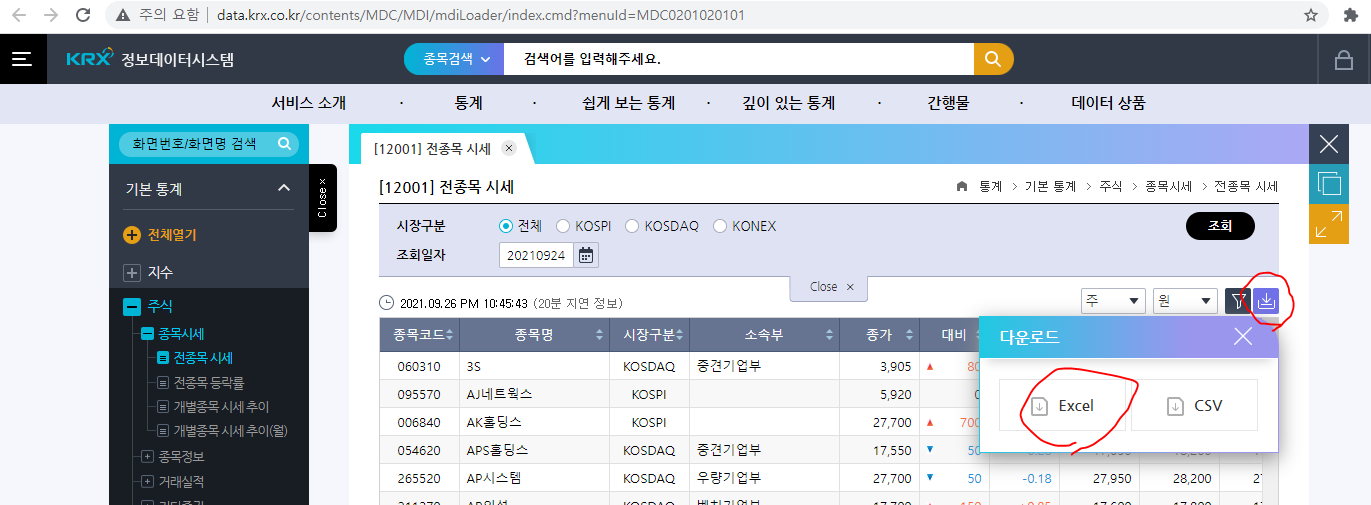Close all tabs with the X icon on right panel
Image resolution: width=1371 pixels, height=505 pixels.
tap(1329, 144)
